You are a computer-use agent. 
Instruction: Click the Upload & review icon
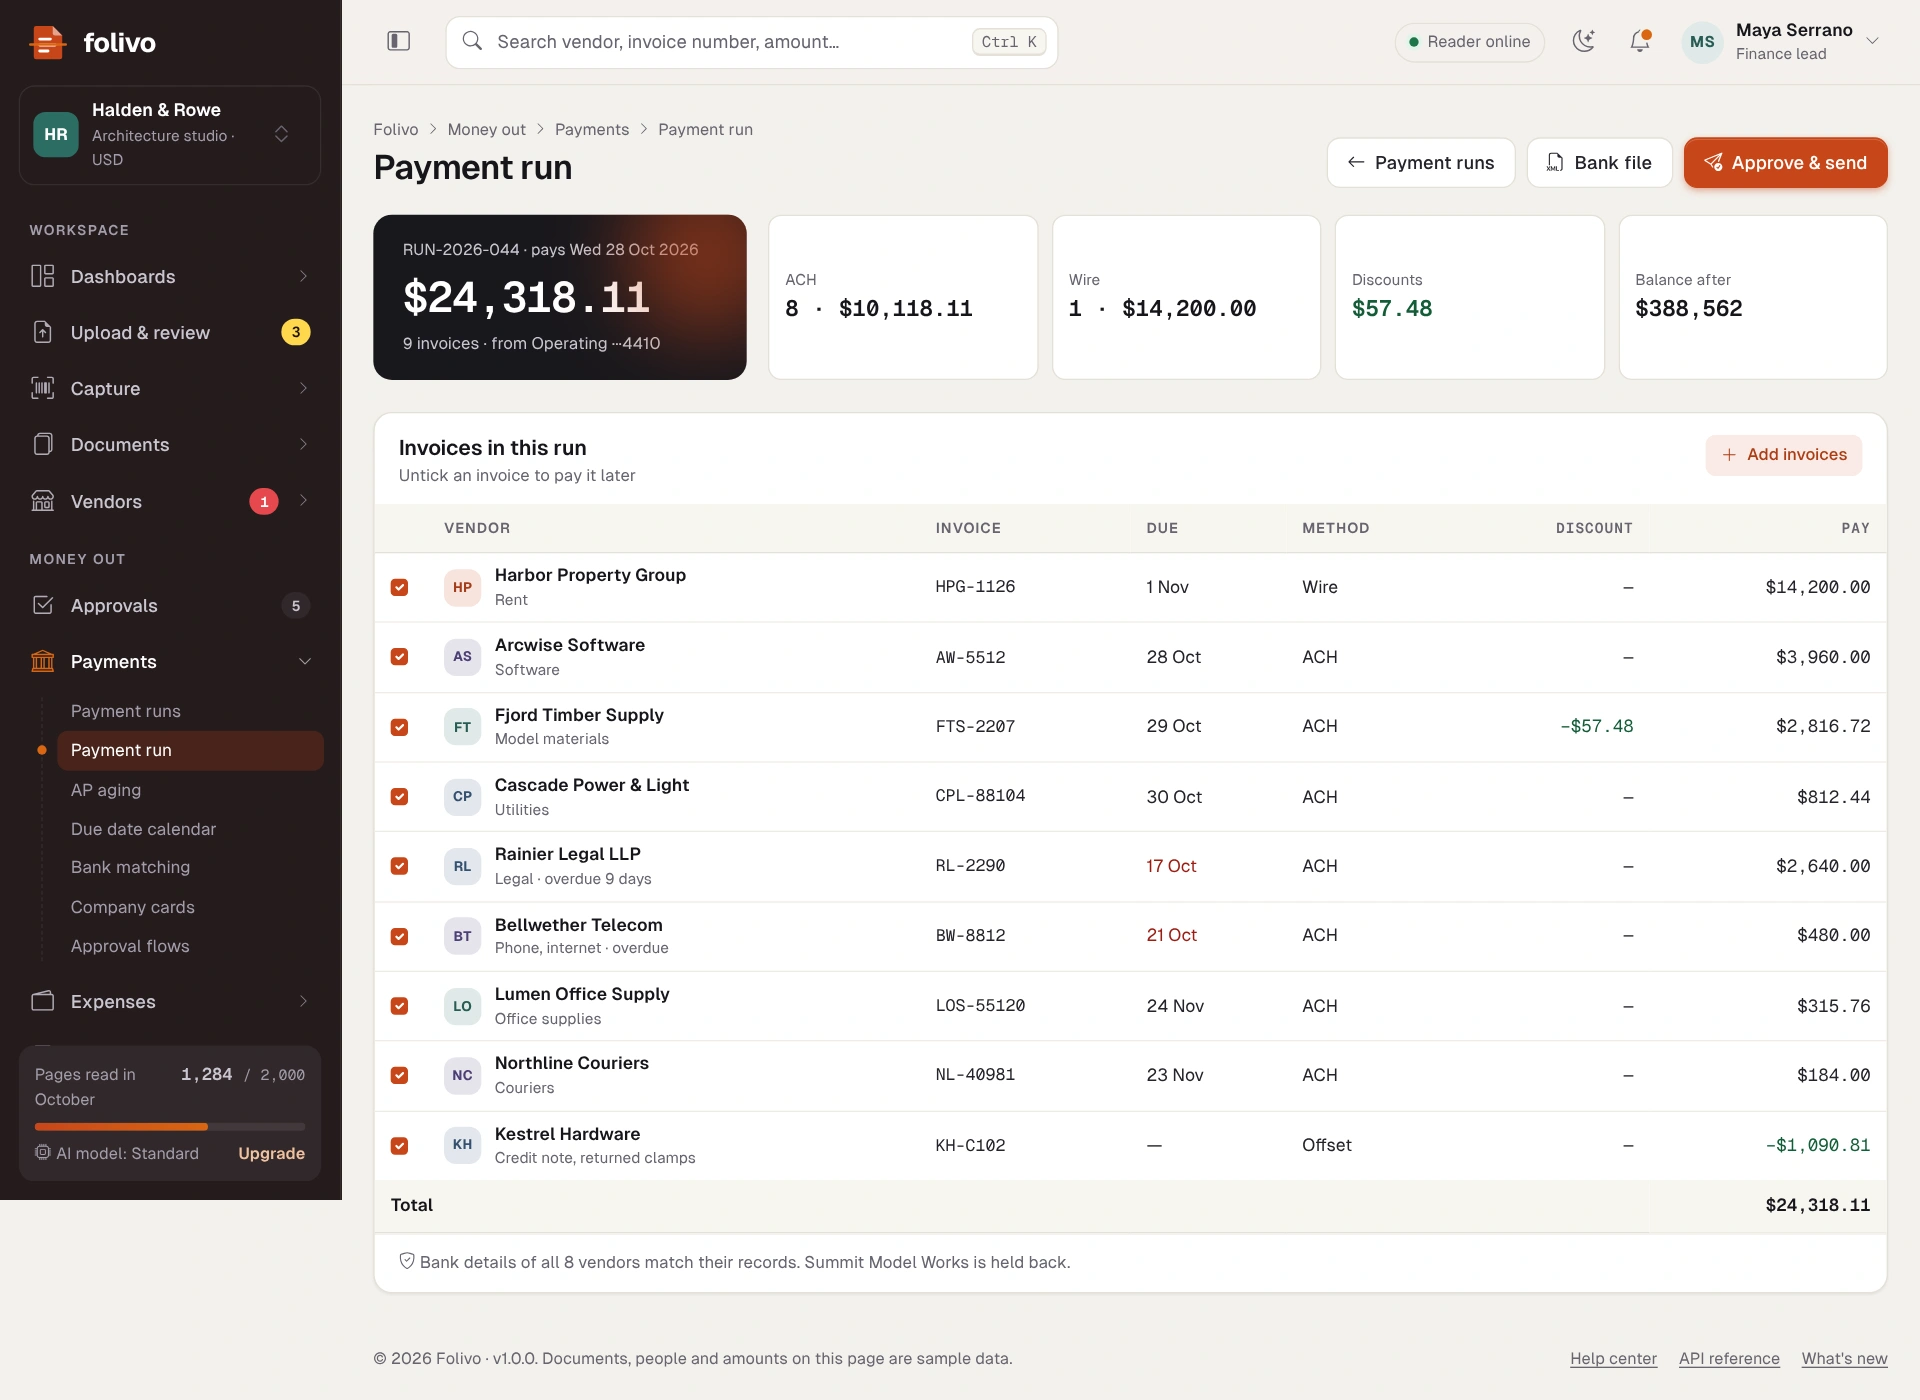43,332
